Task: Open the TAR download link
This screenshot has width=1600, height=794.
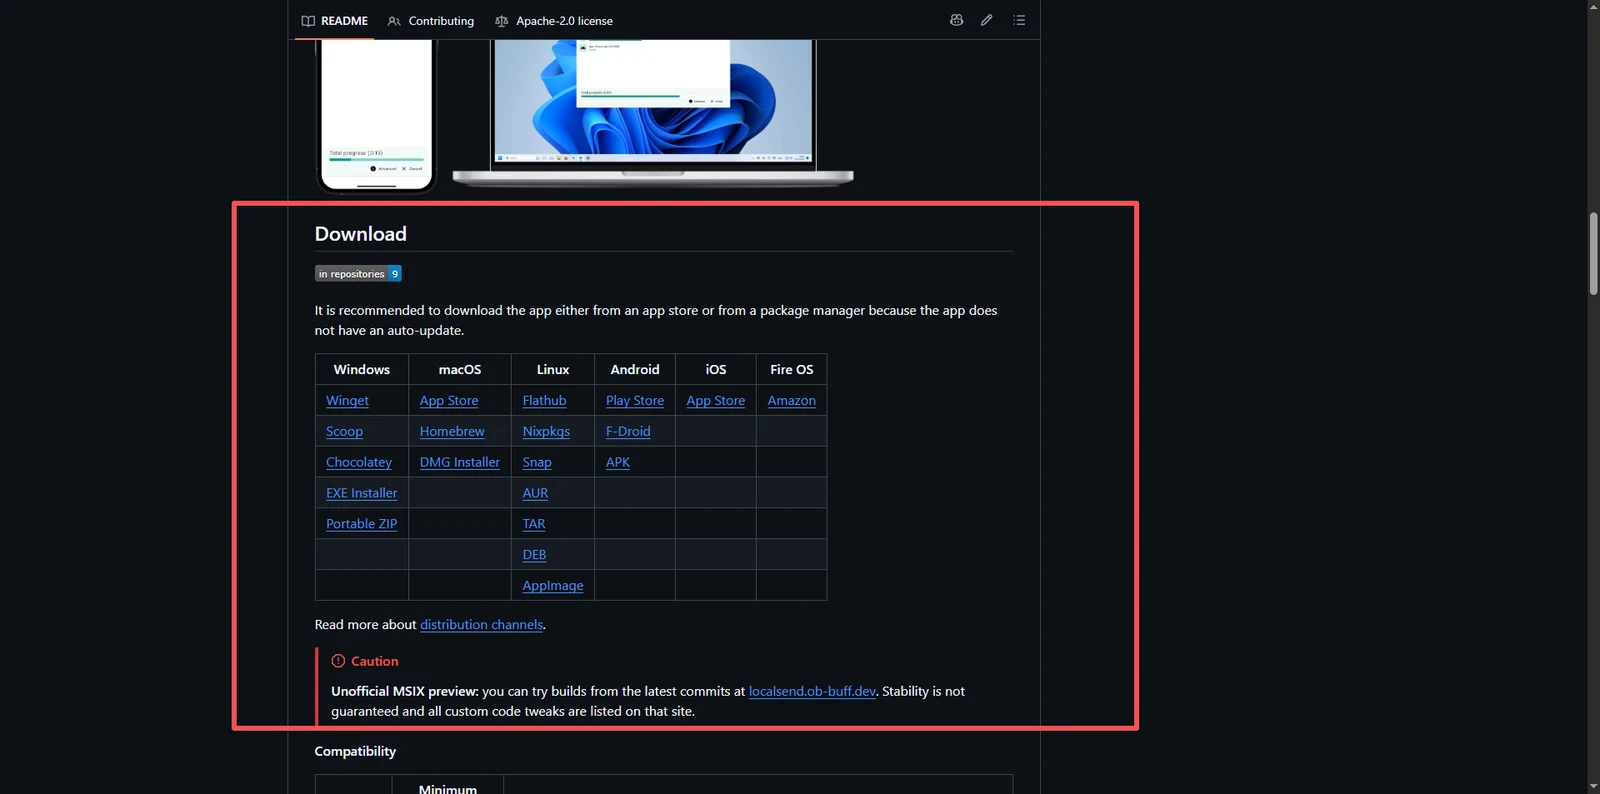Action: point(534,524)
